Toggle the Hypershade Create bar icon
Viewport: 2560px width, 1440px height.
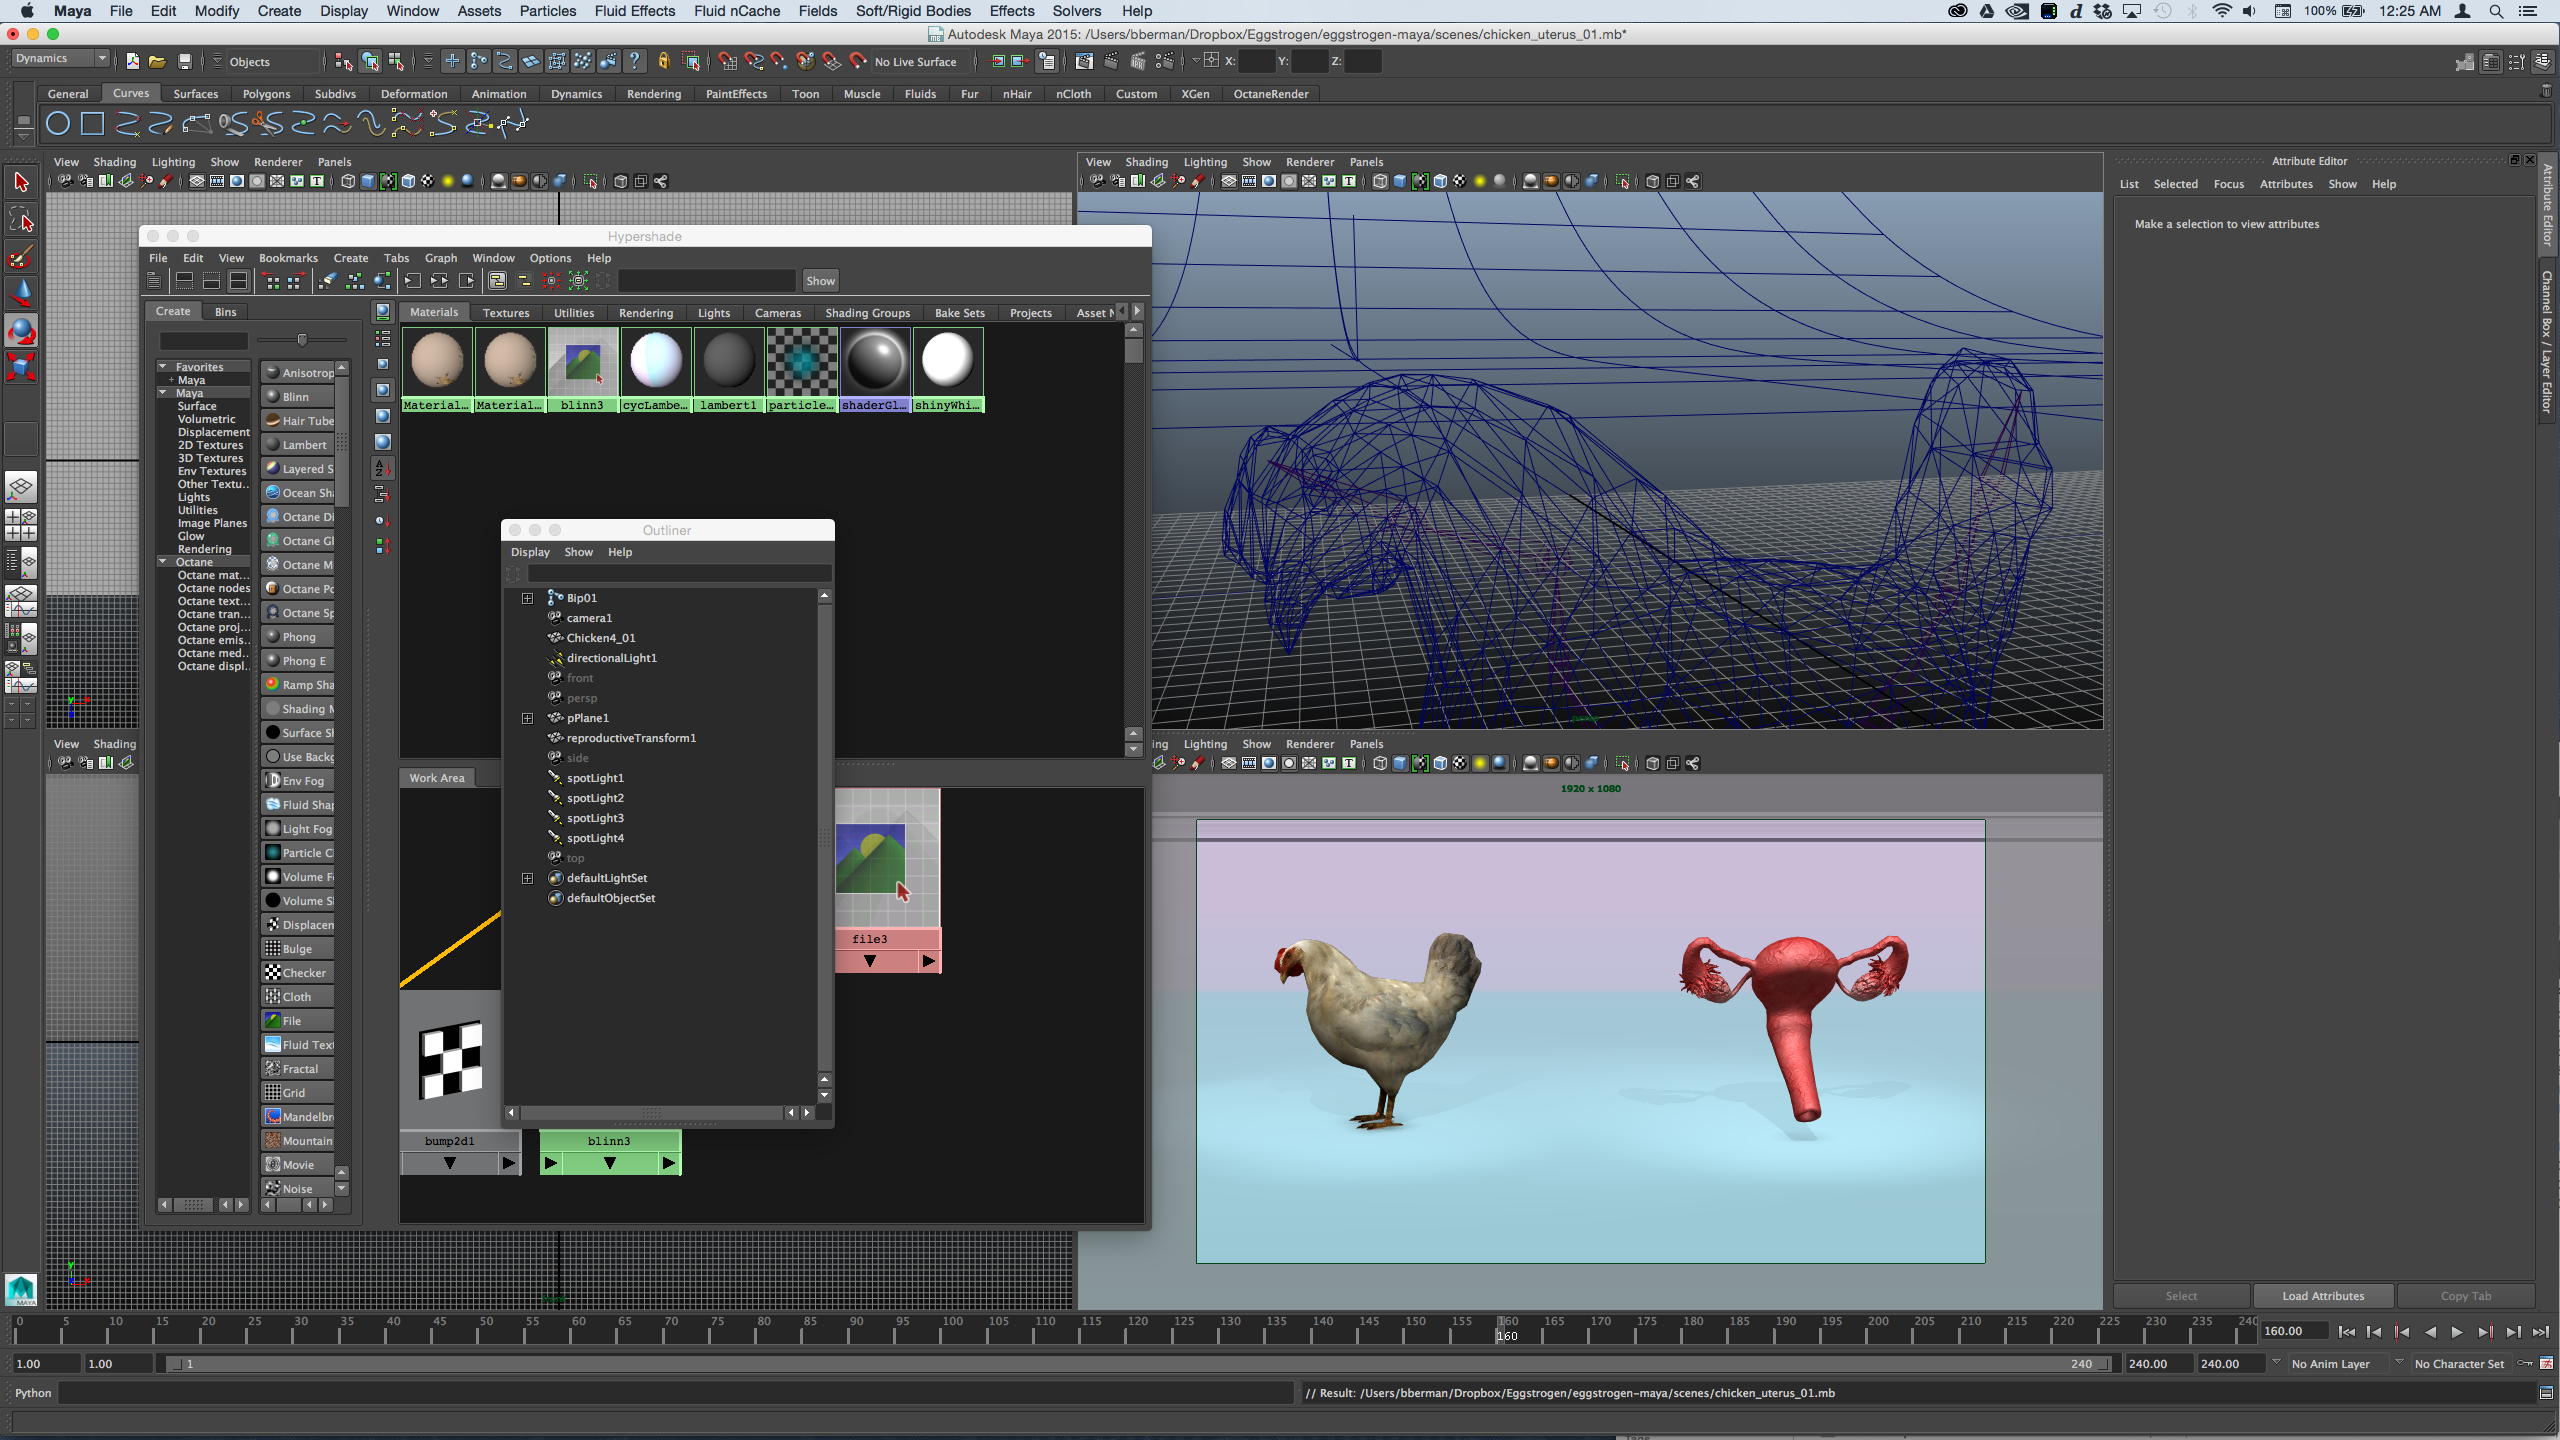(x=154, y=281)
